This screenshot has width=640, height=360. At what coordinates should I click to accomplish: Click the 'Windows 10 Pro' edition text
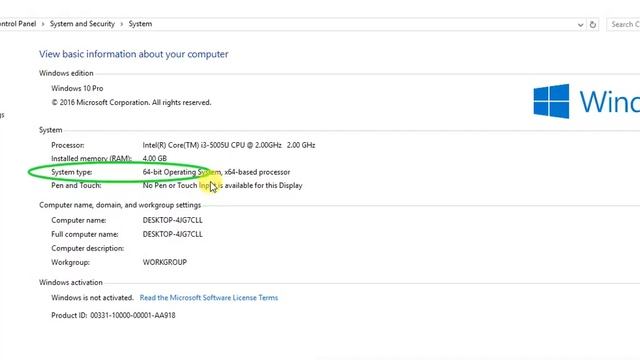(77, 88)
